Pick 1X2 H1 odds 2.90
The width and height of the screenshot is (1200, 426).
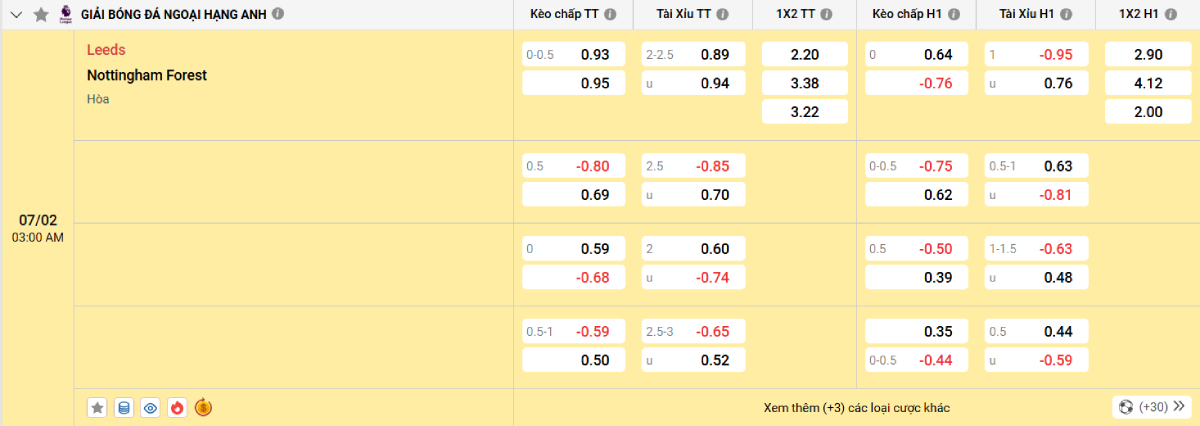(1147, 55)
